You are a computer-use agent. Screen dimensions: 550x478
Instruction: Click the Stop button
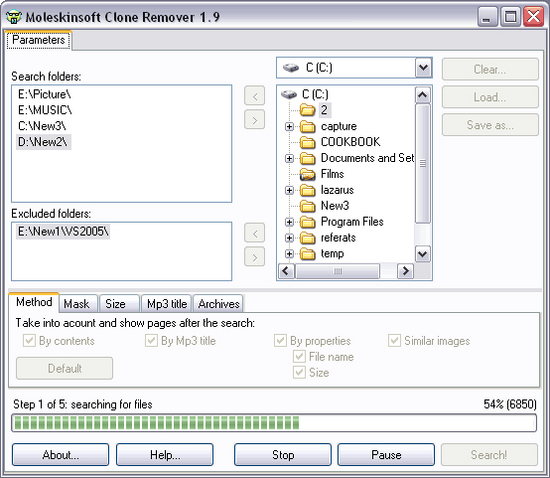[x=283, y=455]
